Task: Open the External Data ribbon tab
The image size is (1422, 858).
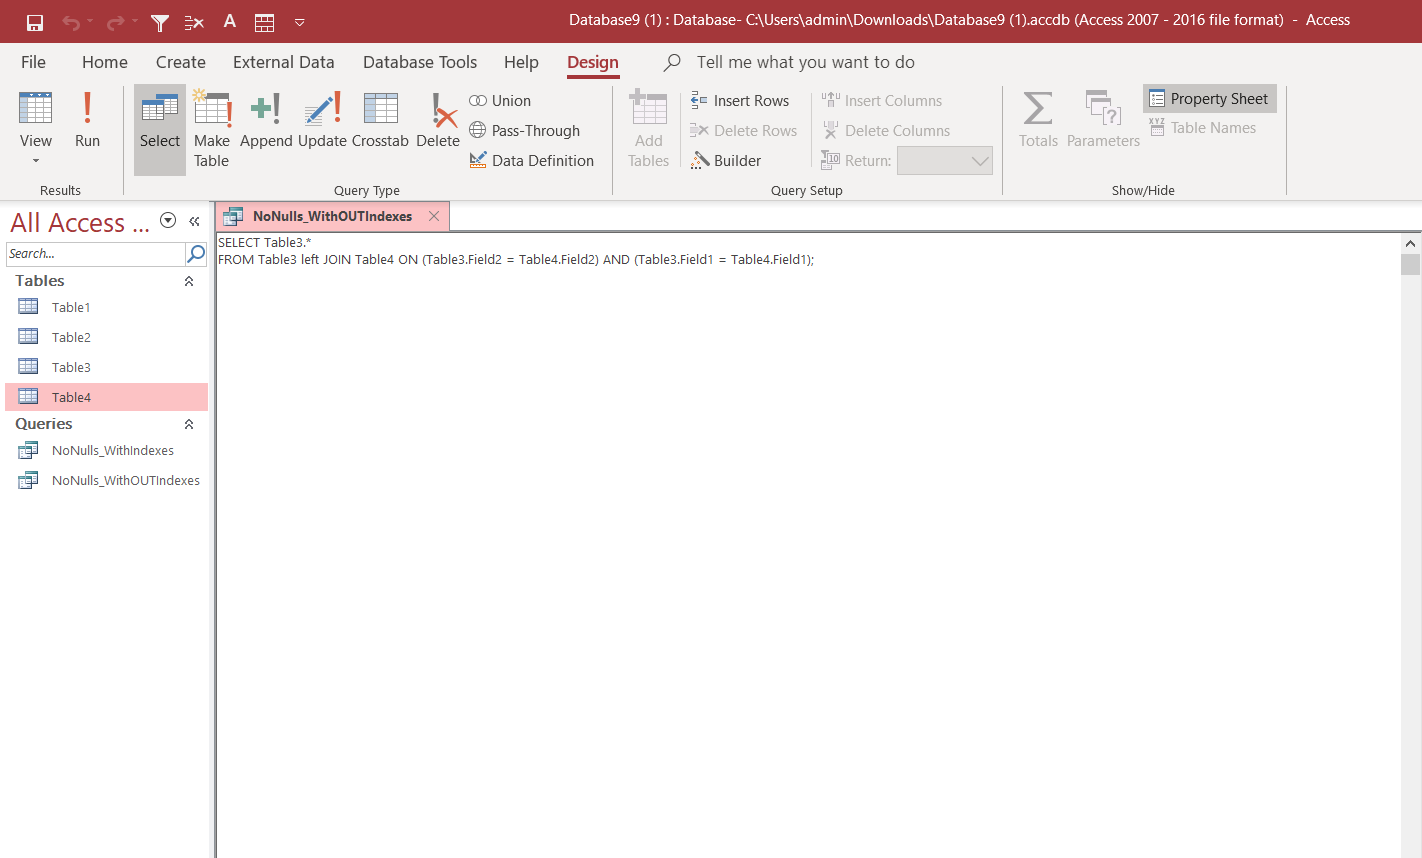Action: coord(284,62)
